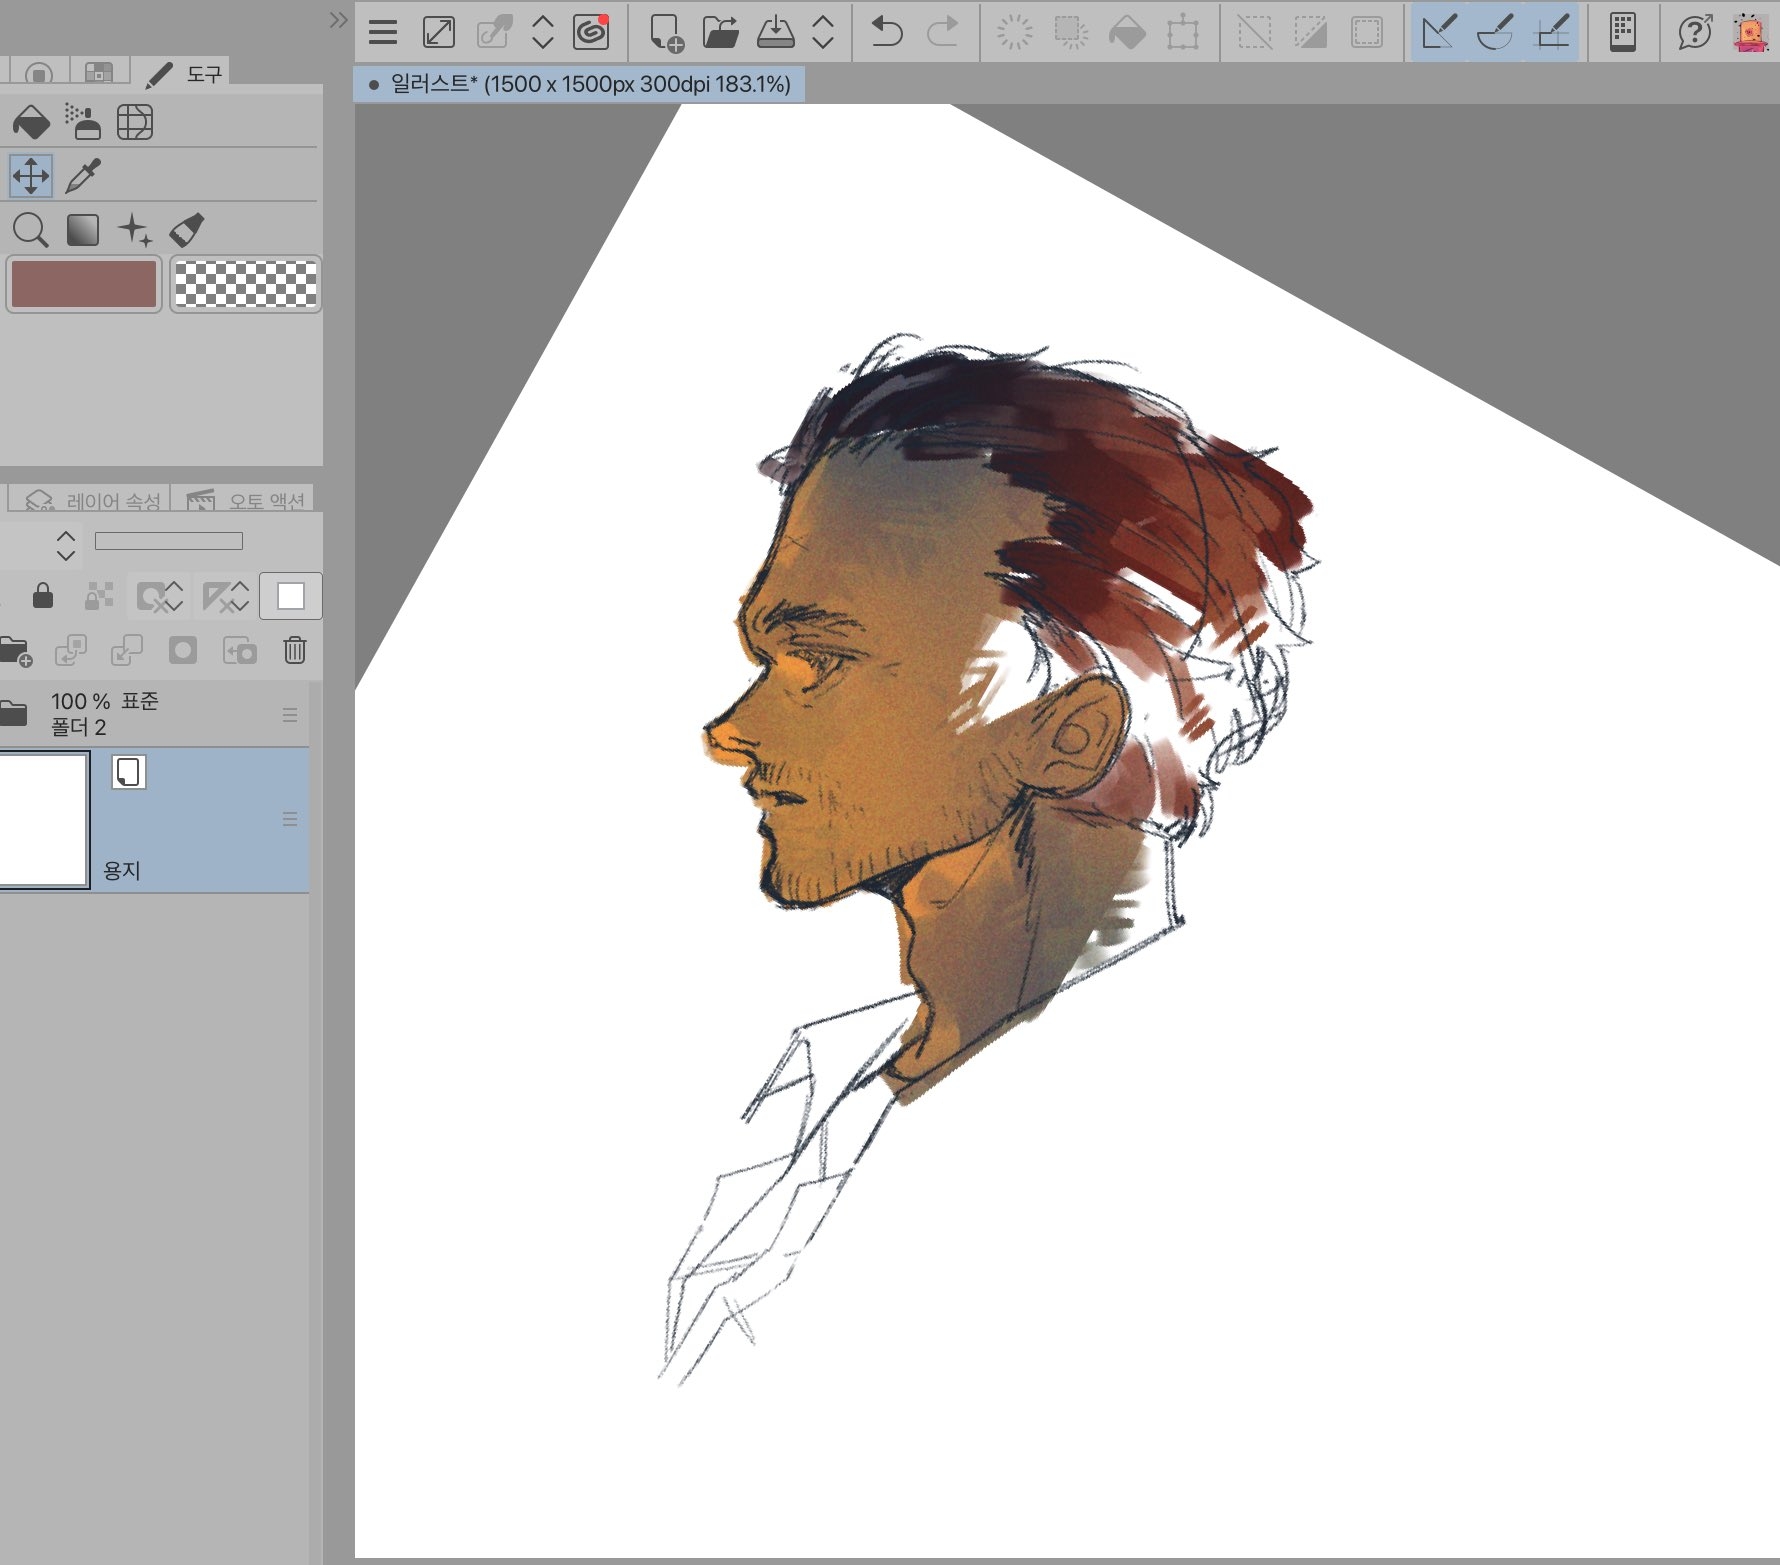Pick the brown main color swatch

(x=84, y=284)
